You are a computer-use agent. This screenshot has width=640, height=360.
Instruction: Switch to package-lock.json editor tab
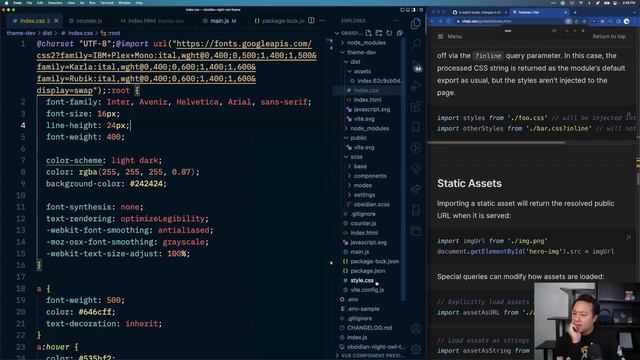(280, 21)
